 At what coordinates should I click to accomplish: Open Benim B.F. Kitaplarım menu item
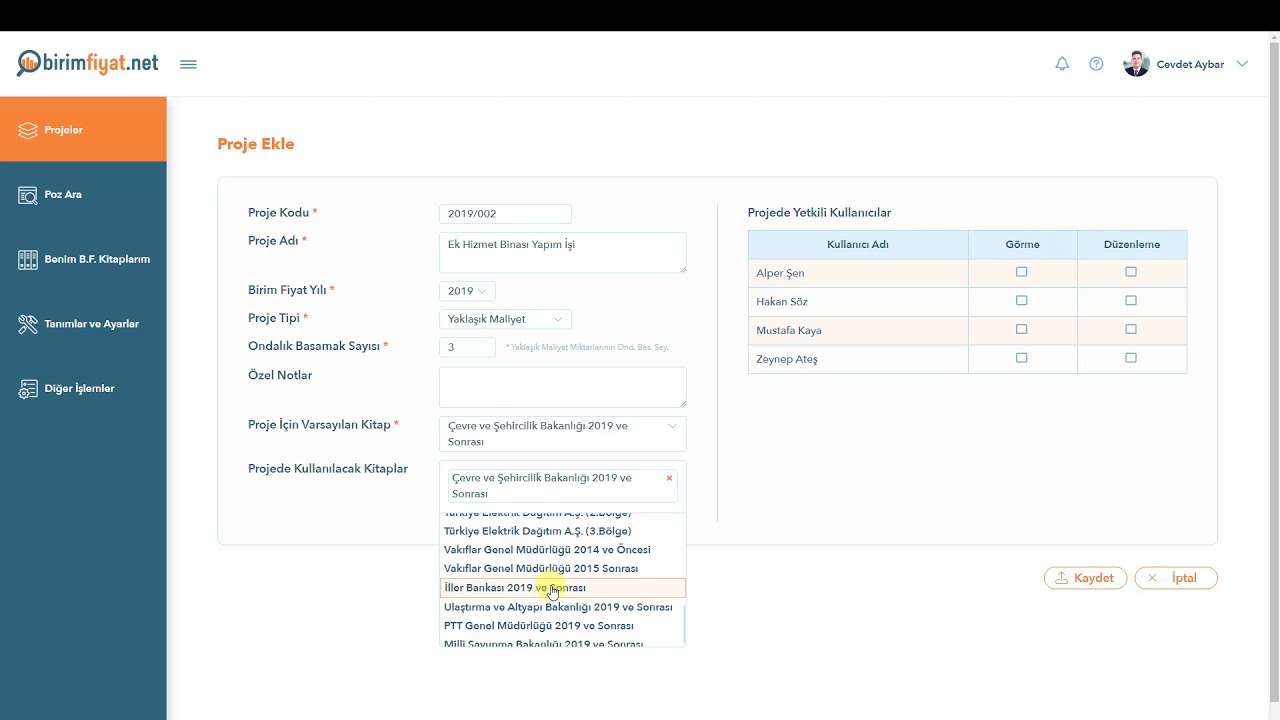click(x=83, y=259)
